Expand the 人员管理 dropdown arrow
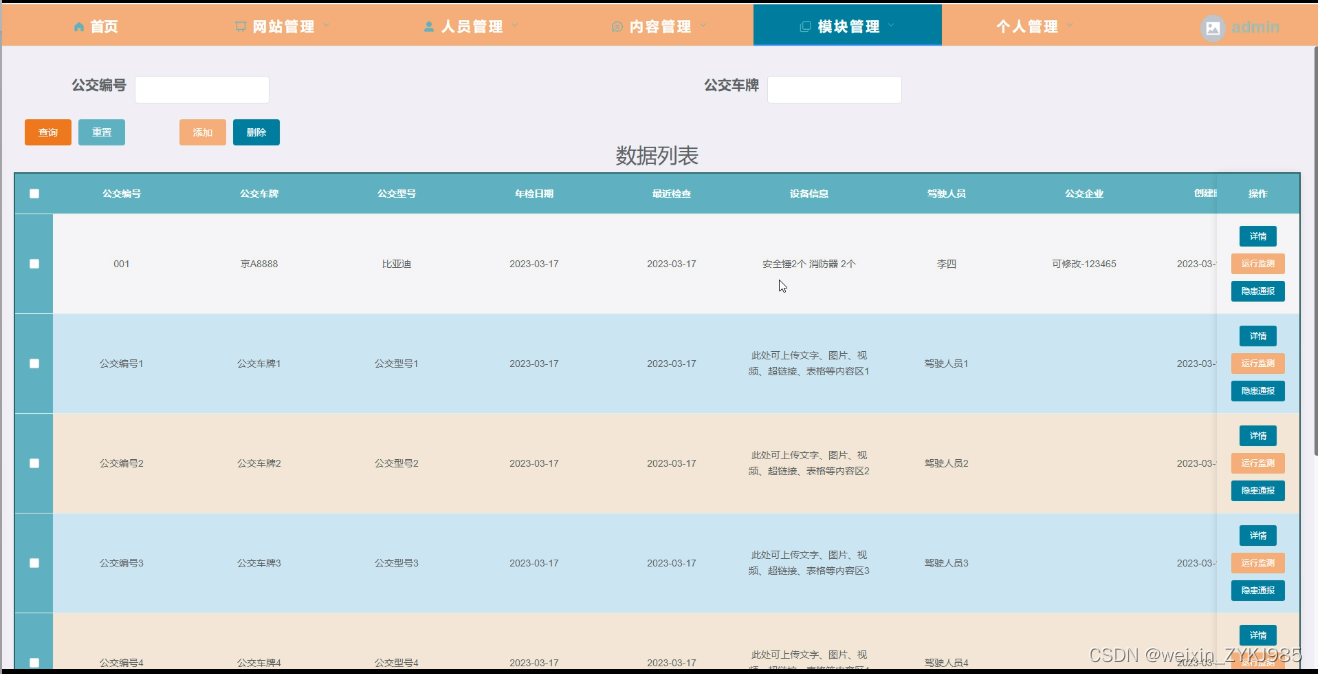This screenshot has height=674, width=1318. tap(515, 25)
